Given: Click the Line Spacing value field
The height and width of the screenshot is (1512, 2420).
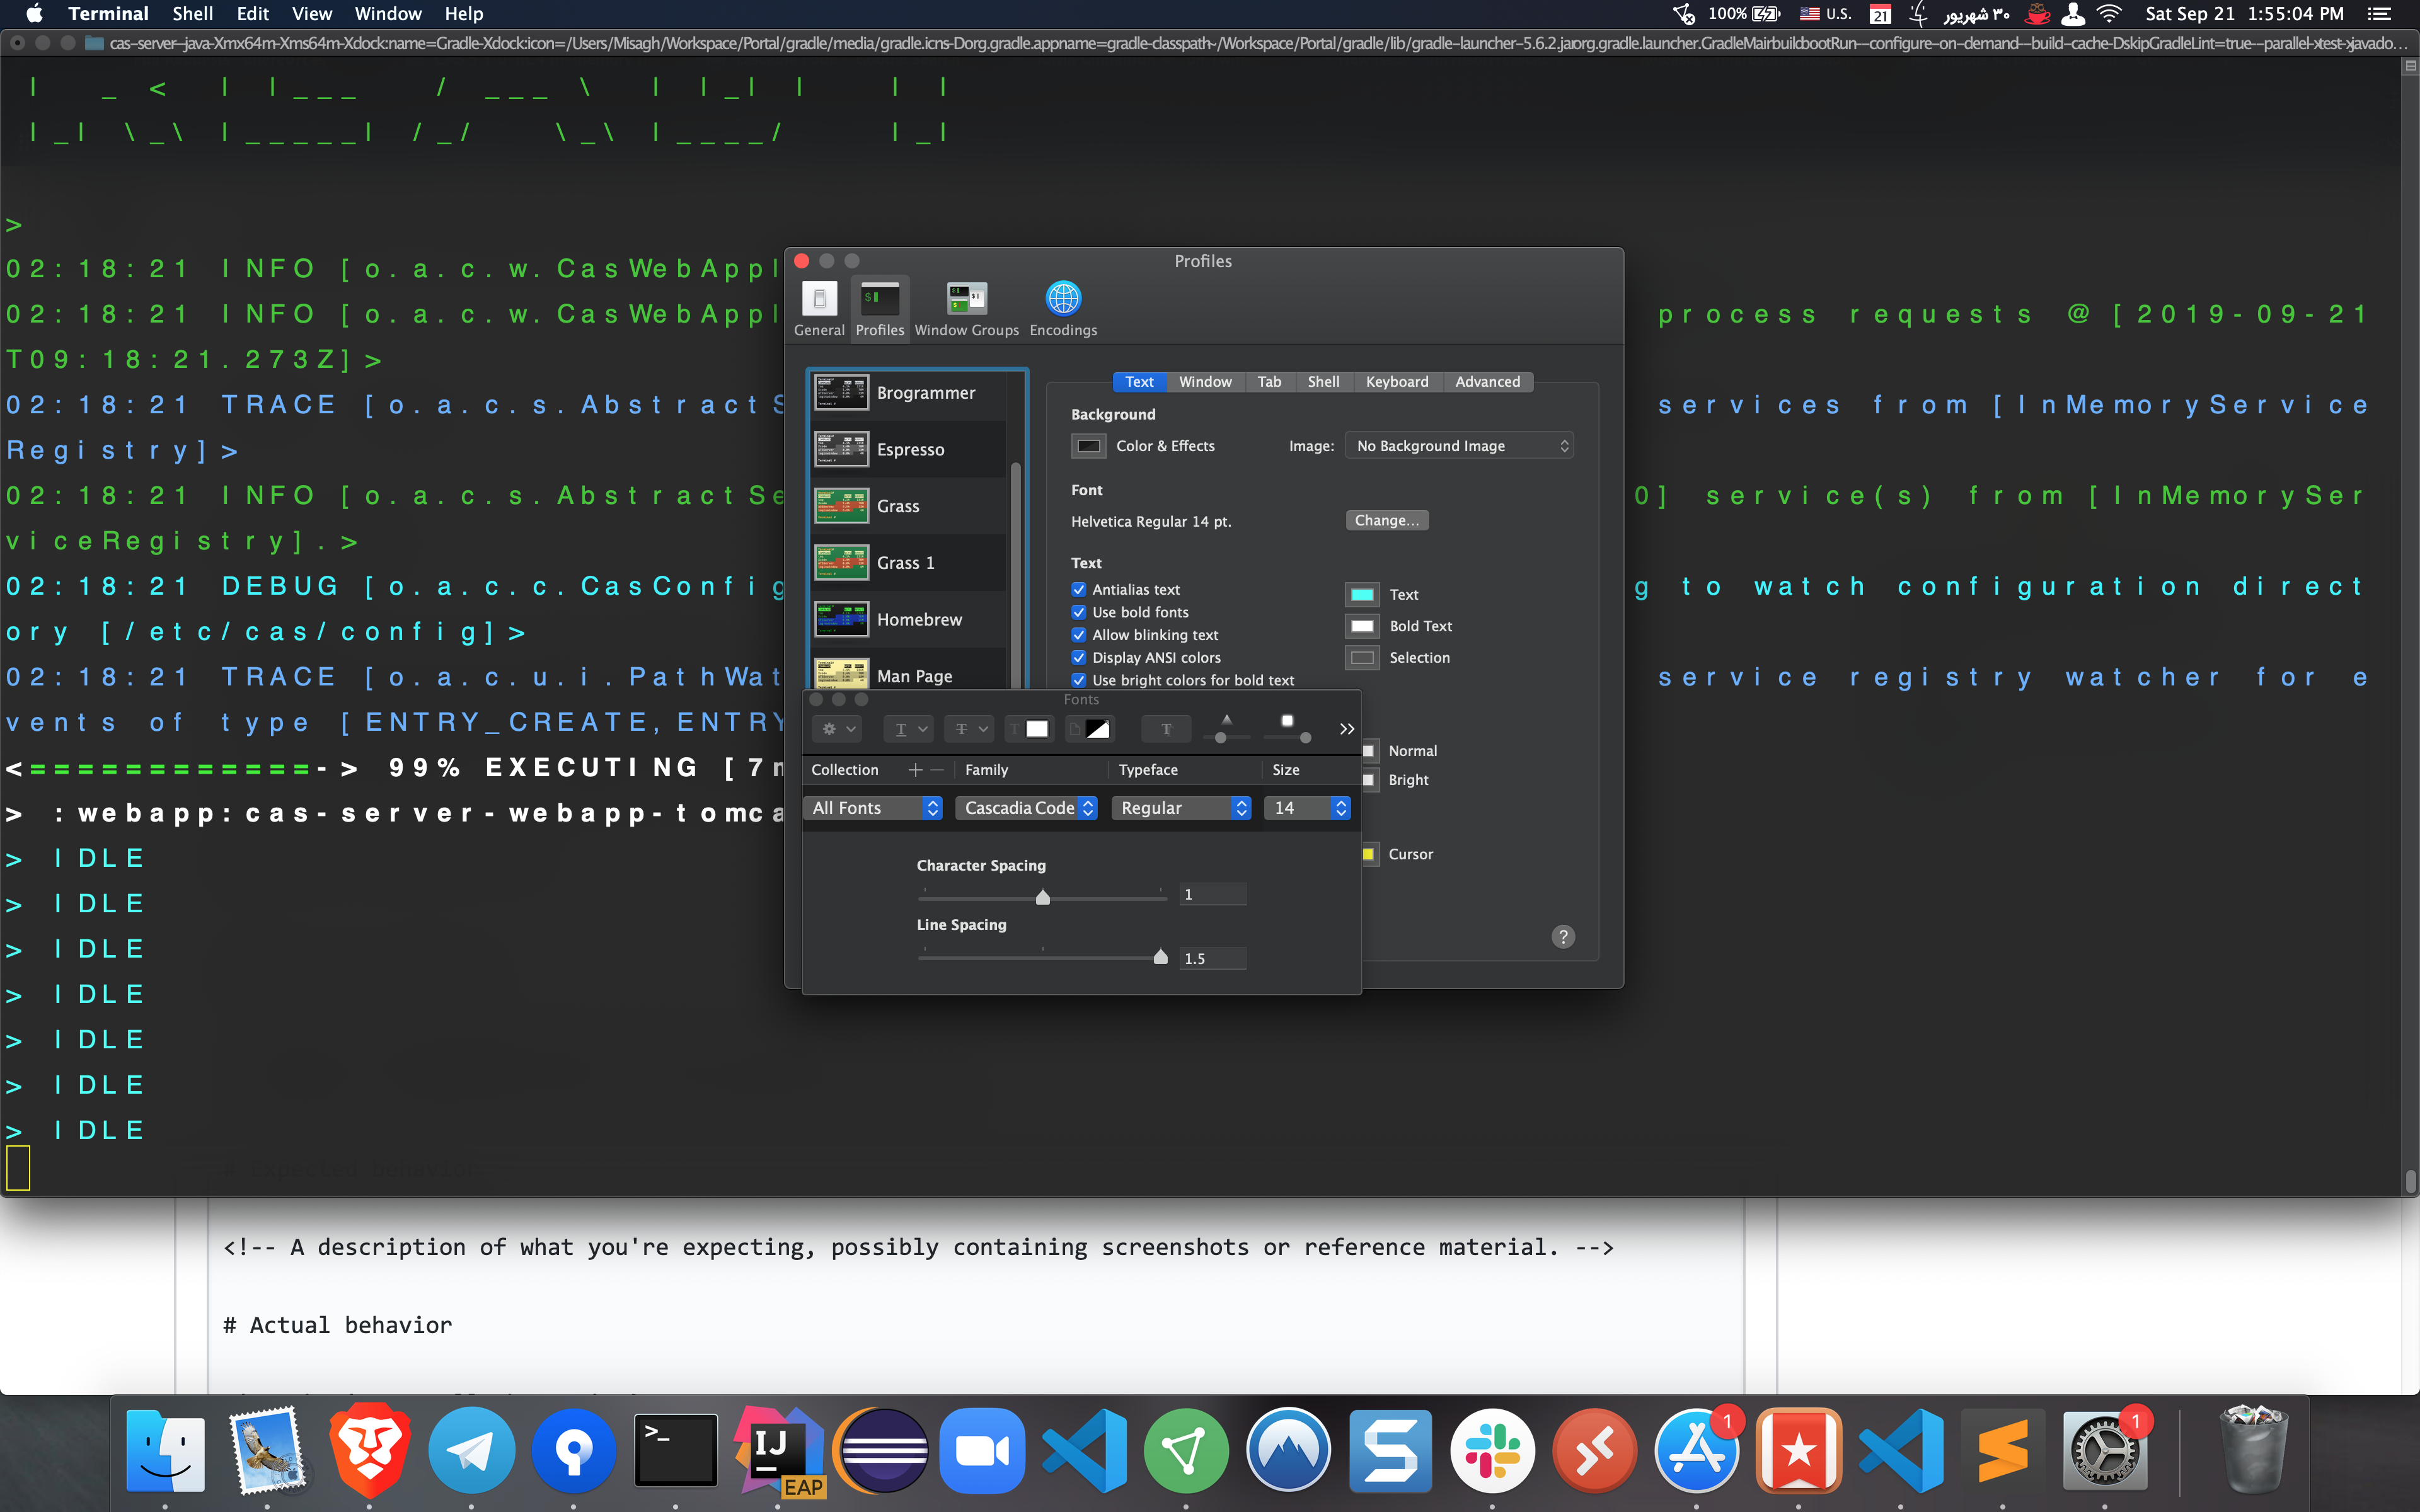Looking at the screenshot, I should click(1213, 958).
